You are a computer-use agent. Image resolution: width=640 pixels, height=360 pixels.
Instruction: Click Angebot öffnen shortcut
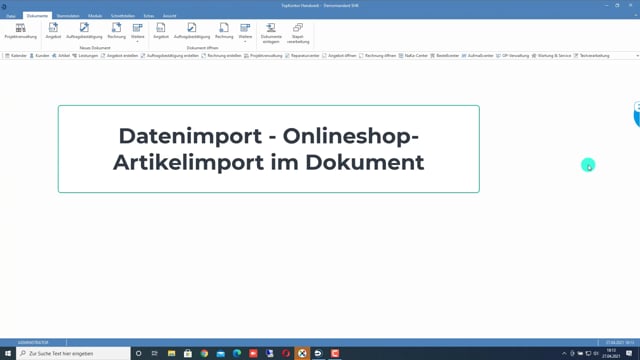pyautogui.click(x=340, y=56)
